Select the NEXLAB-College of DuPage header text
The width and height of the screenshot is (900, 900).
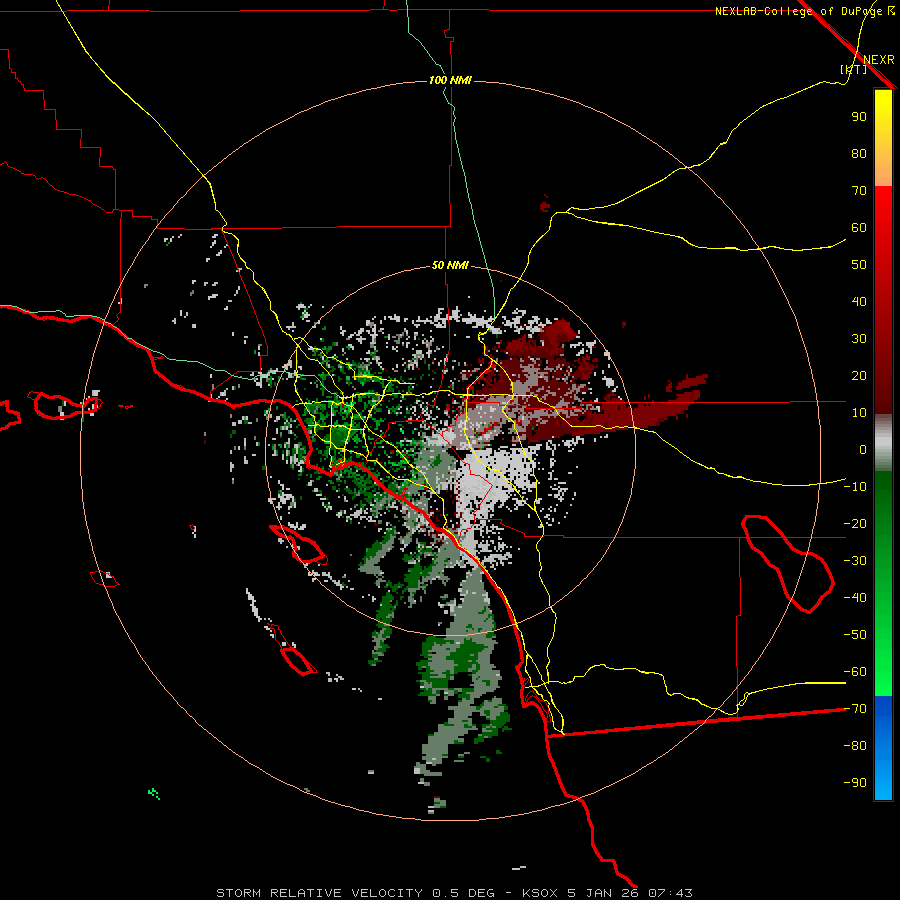[x=800, y=11]
